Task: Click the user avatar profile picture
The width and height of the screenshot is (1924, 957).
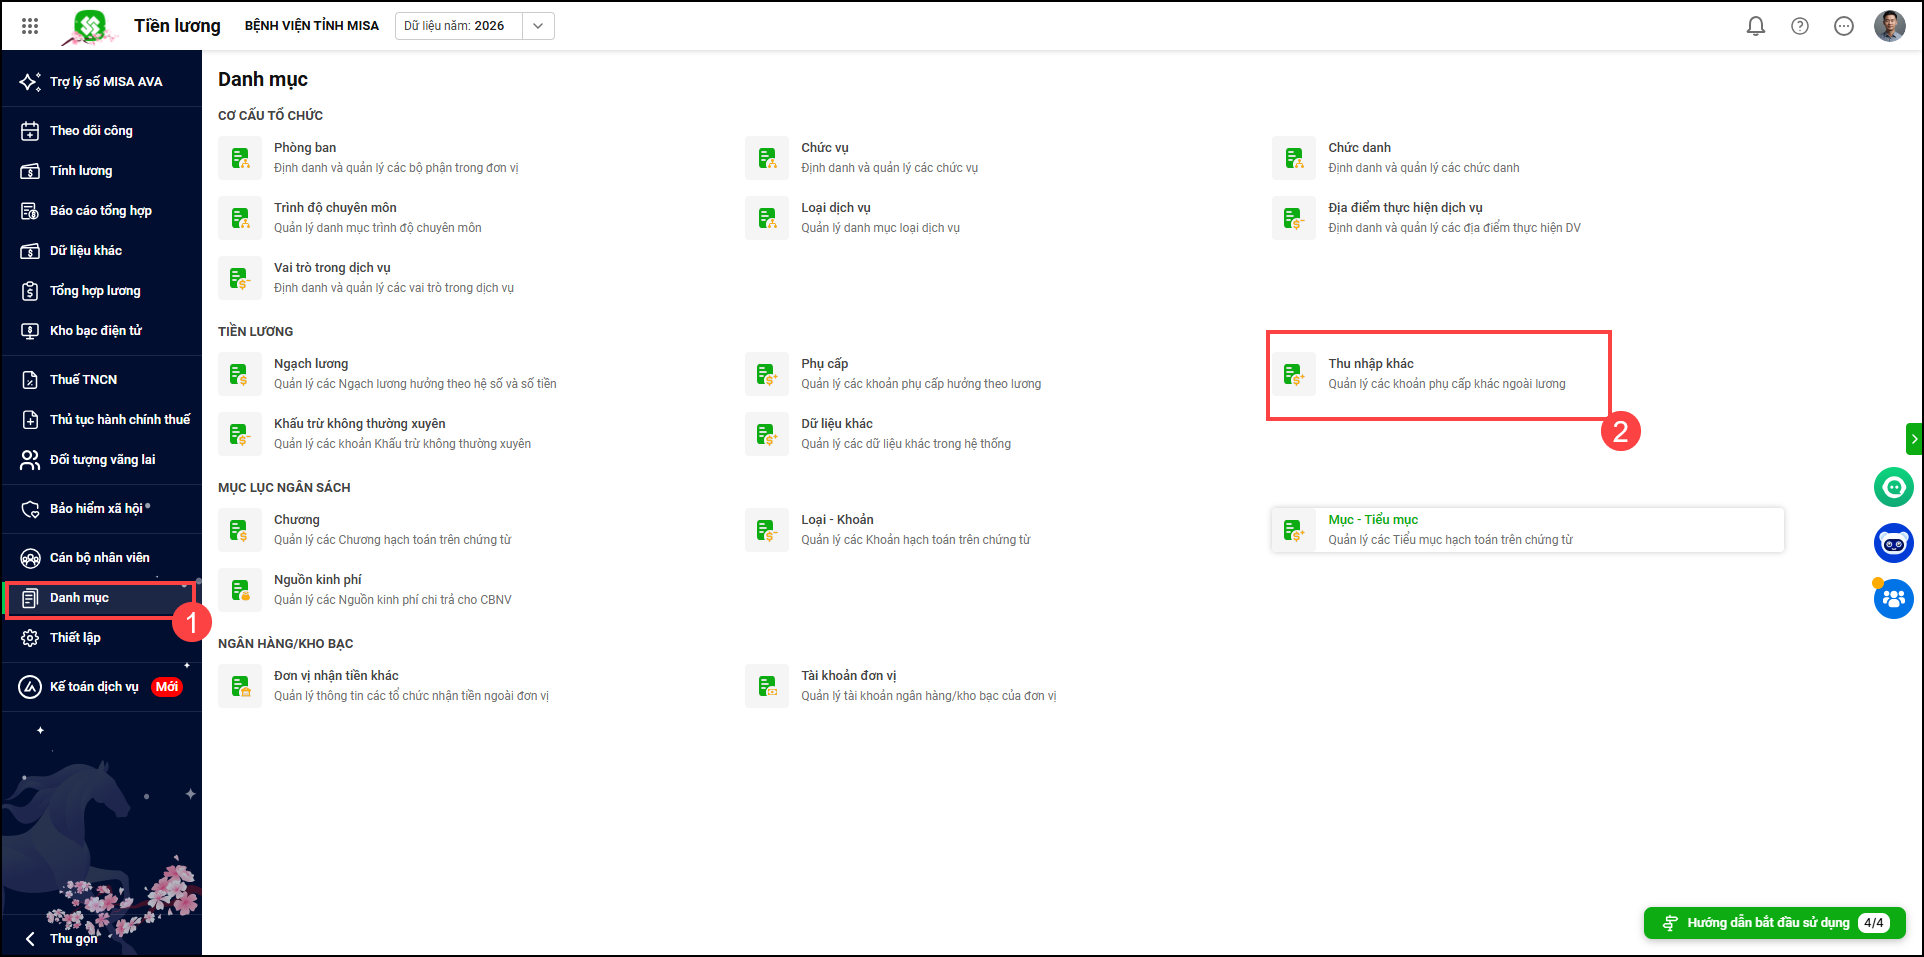Action: tap(1889, 26)
